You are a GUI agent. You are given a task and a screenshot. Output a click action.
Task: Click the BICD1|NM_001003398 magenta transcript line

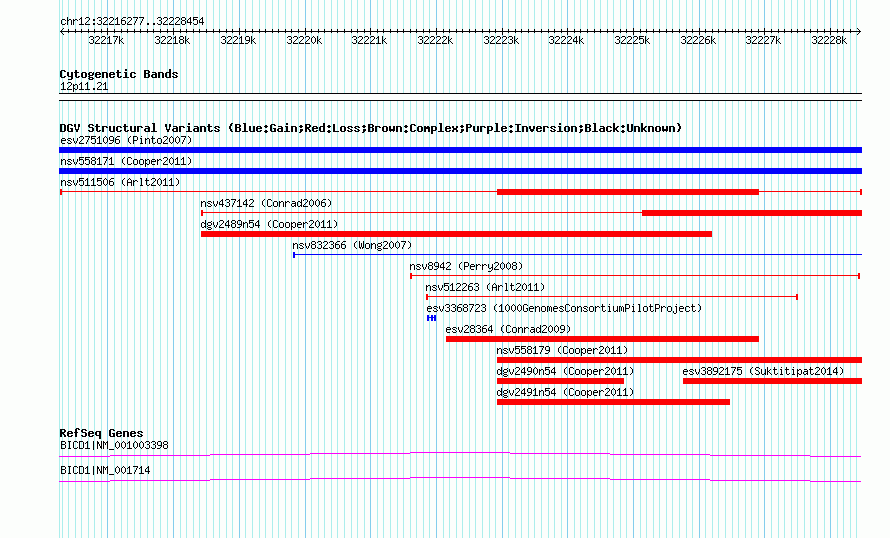(x=460, y=454)
